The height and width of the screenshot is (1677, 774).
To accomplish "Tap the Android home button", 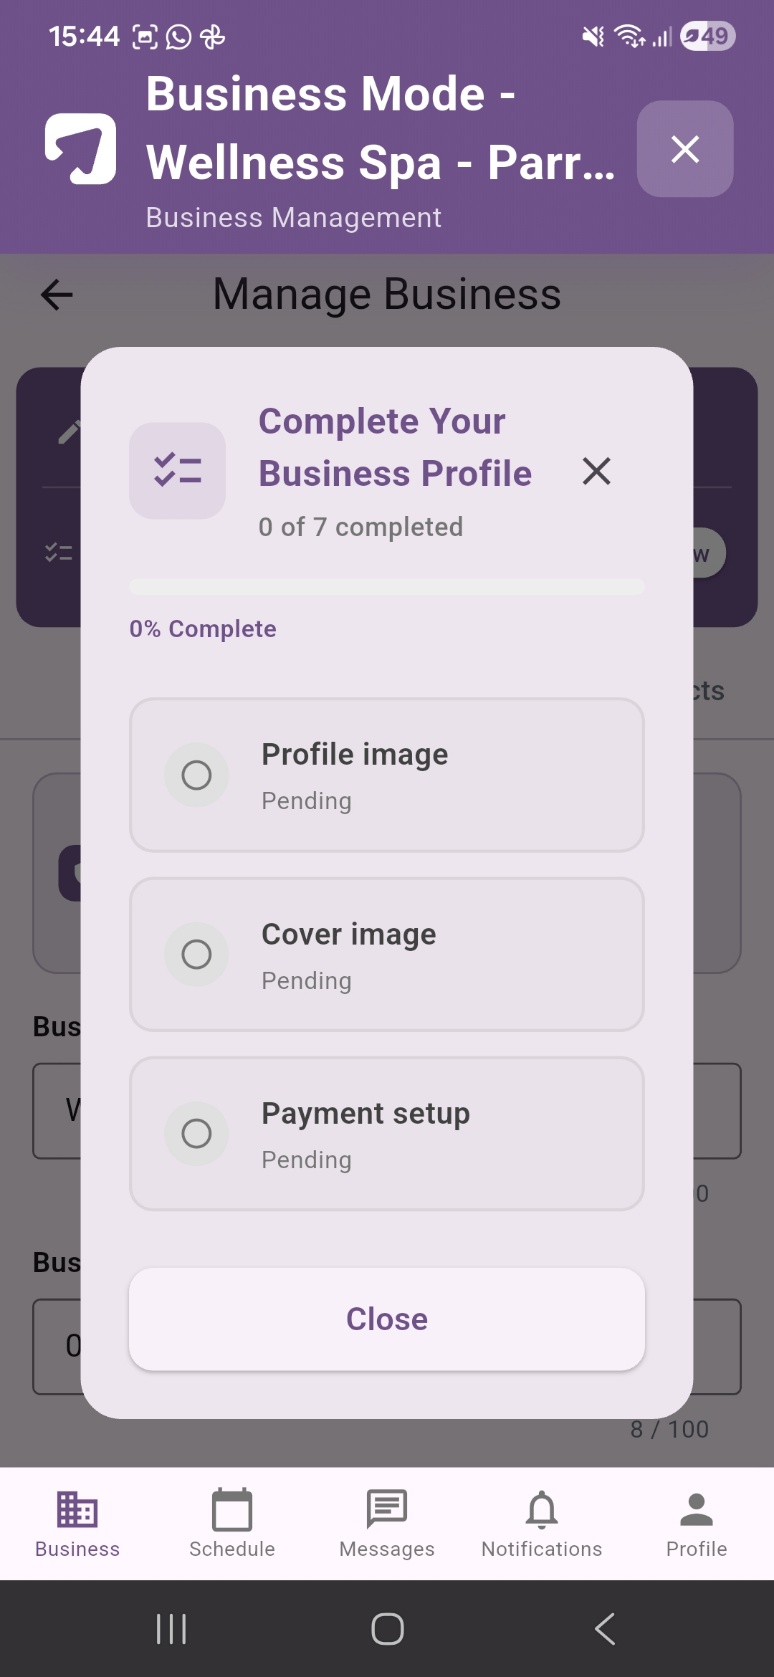I will pyautogui.click(x=387, y=1629).
